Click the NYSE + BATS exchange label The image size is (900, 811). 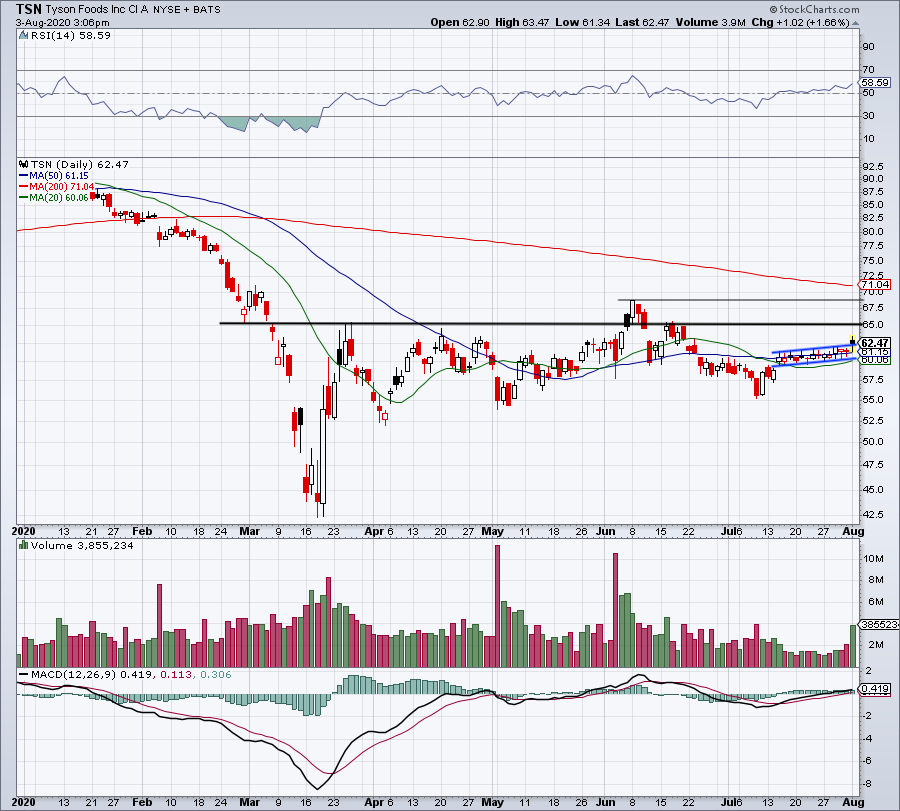coord(187,10)
